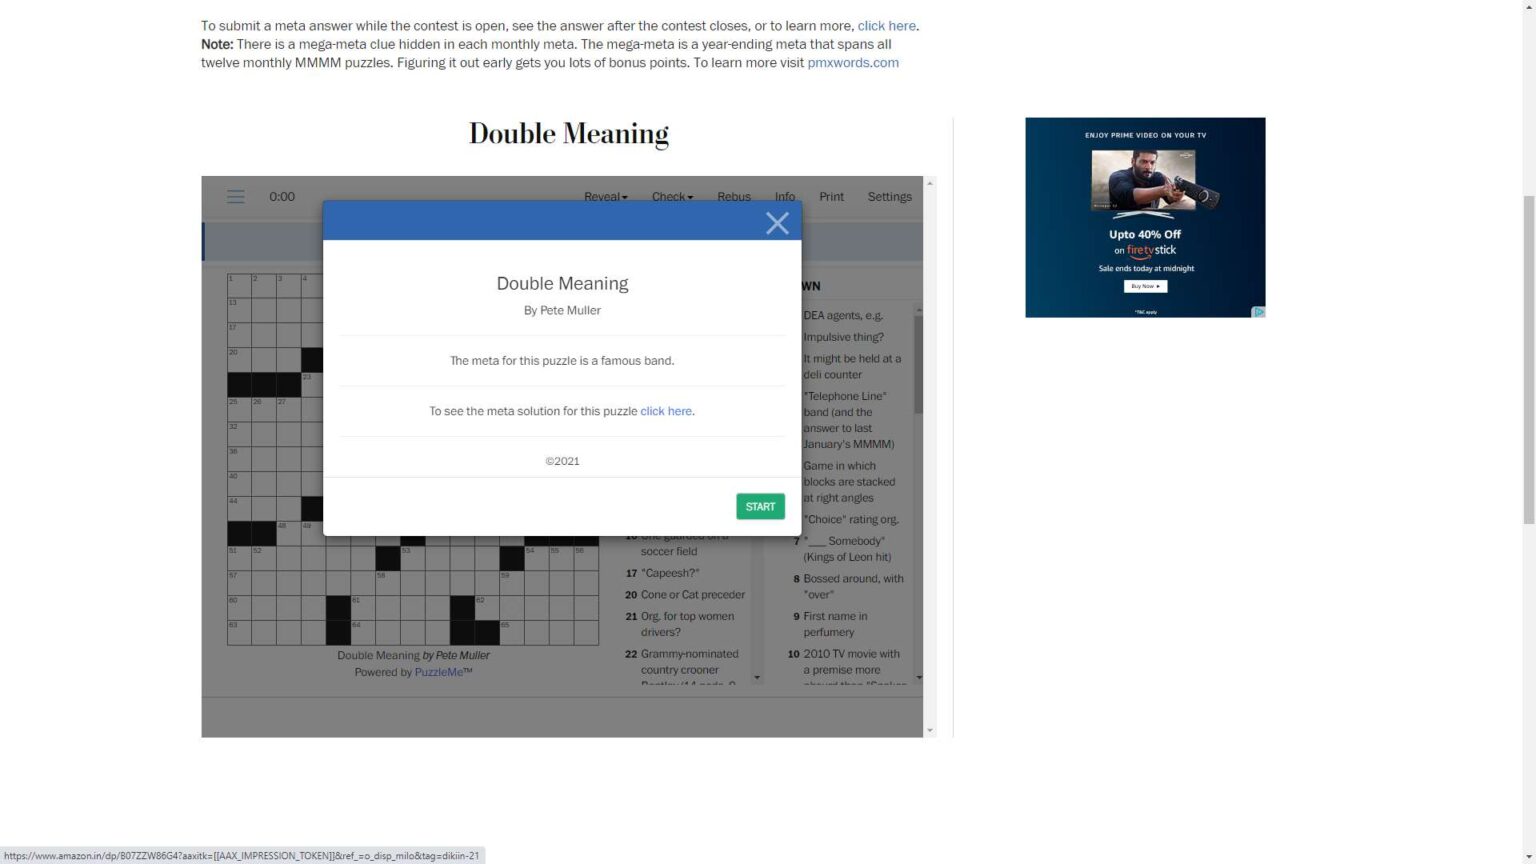The width and height of the screenshot is (1536, 864).
Task: Click the browser page vertical scrollbar thumb
Action: [x=1528, y=360]
